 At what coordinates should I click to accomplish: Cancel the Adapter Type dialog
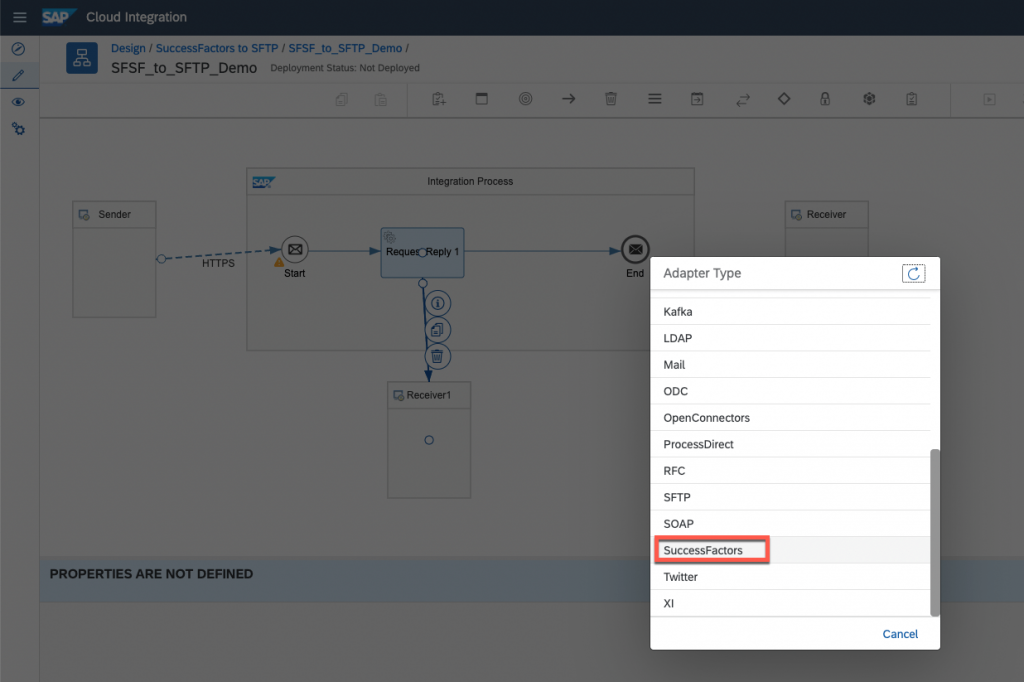[900, 634]
